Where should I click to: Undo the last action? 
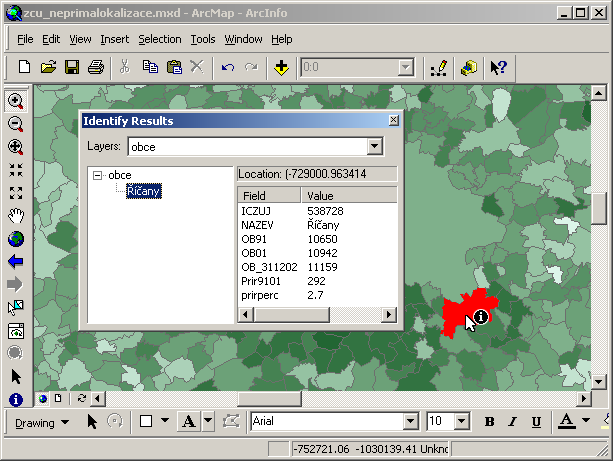[x=228, y=67]
